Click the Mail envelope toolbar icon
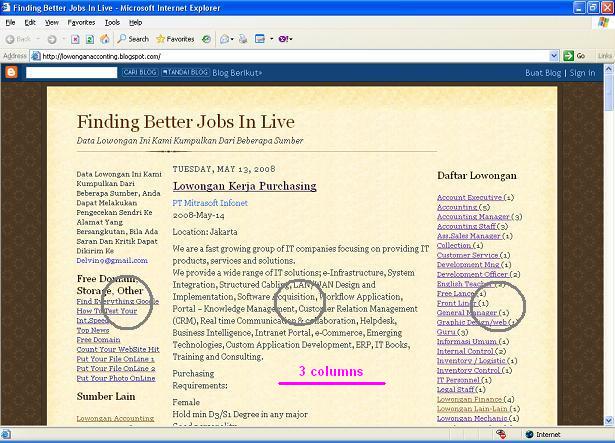Screen dimensions: 615x443 point(225,39)
